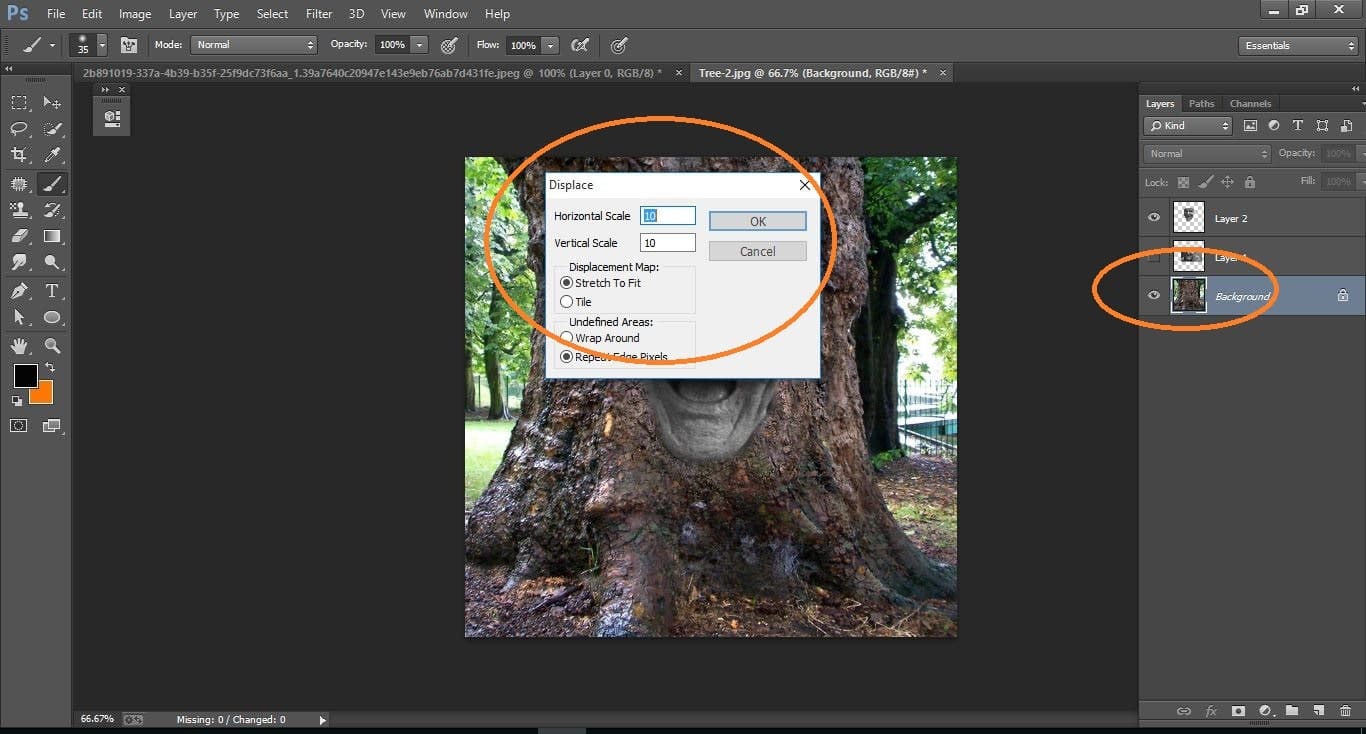Image resolution: width=1366 pixels, height=734 pixels.
Task: Click the Horizontal Scale input field
Action: click(x=667, y=216)
